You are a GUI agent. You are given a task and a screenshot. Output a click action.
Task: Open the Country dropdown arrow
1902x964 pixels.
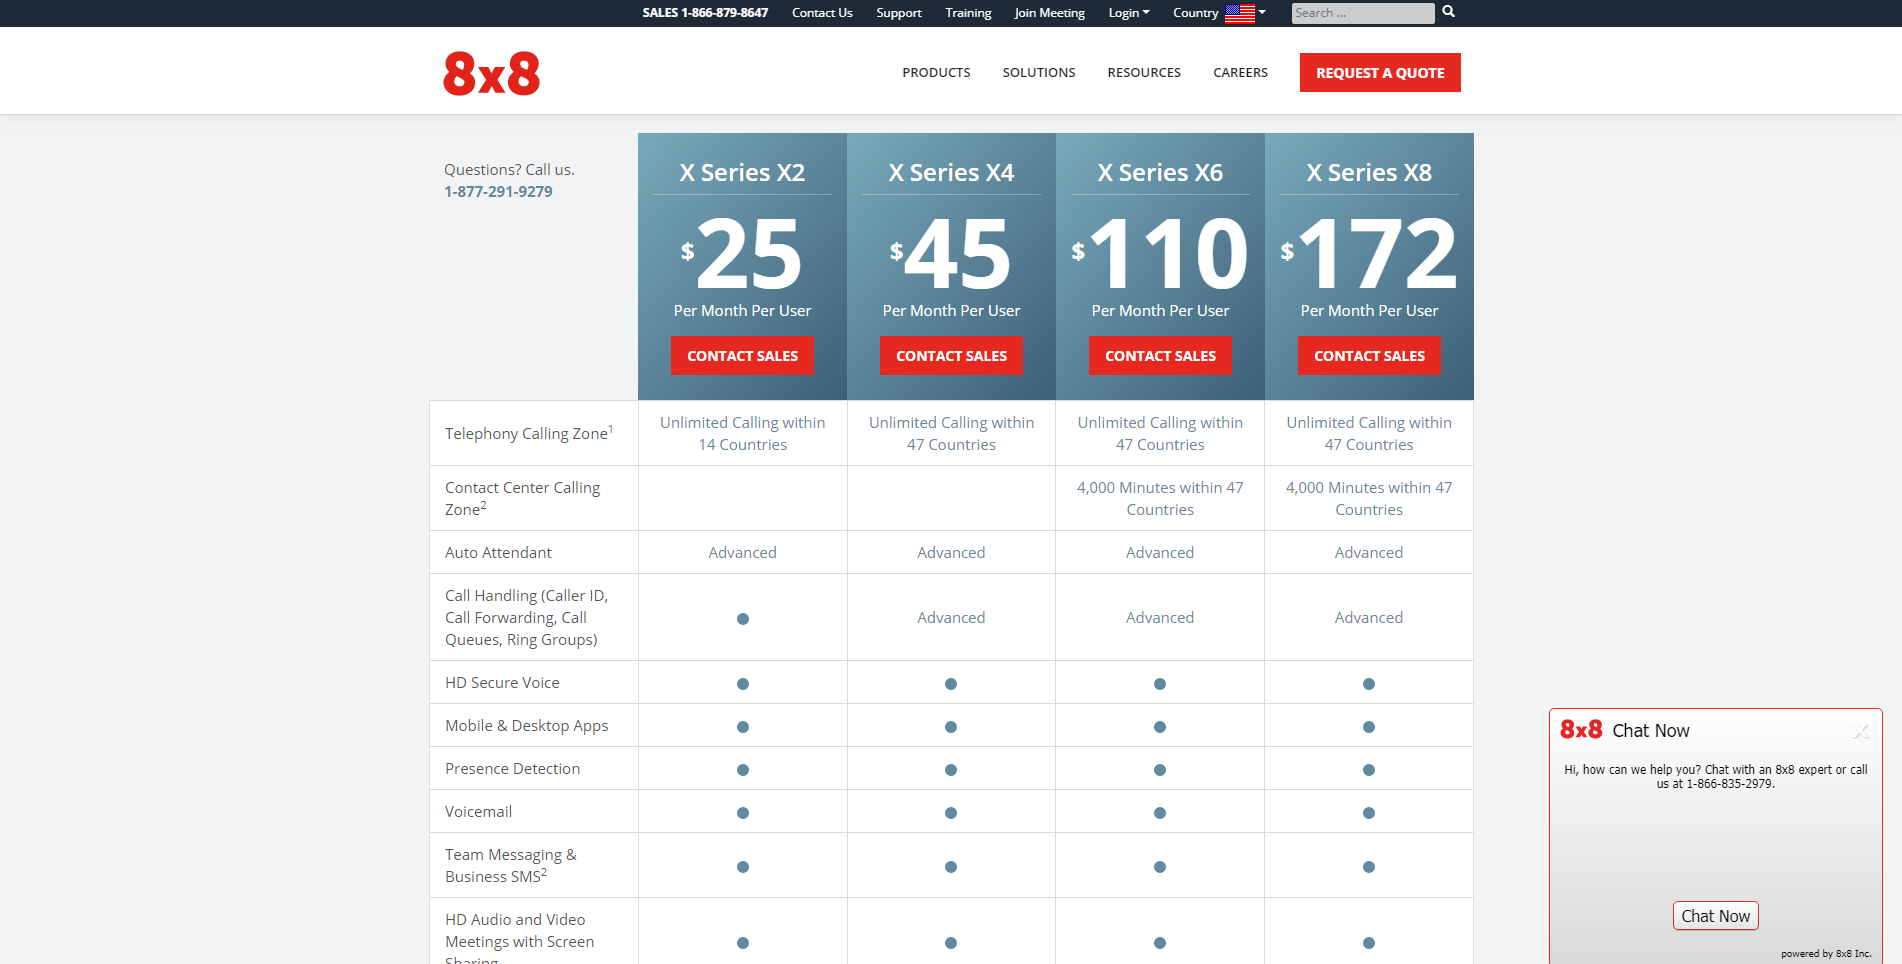(1262, 12)
